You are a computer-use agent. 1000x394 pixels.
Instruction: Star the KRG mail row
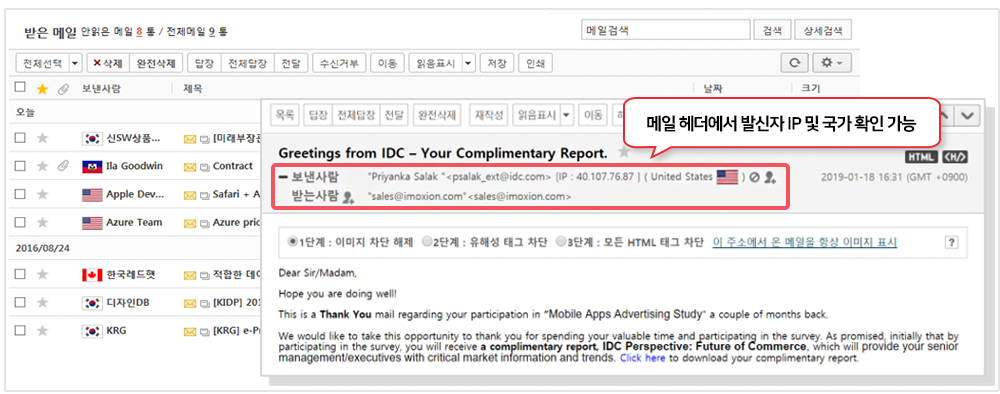42,331
